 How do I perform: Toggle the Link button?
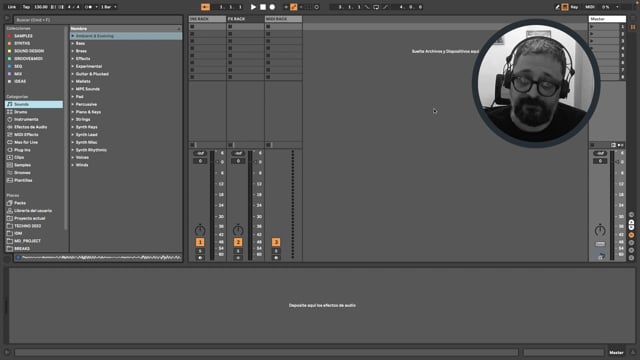point(11,7)
